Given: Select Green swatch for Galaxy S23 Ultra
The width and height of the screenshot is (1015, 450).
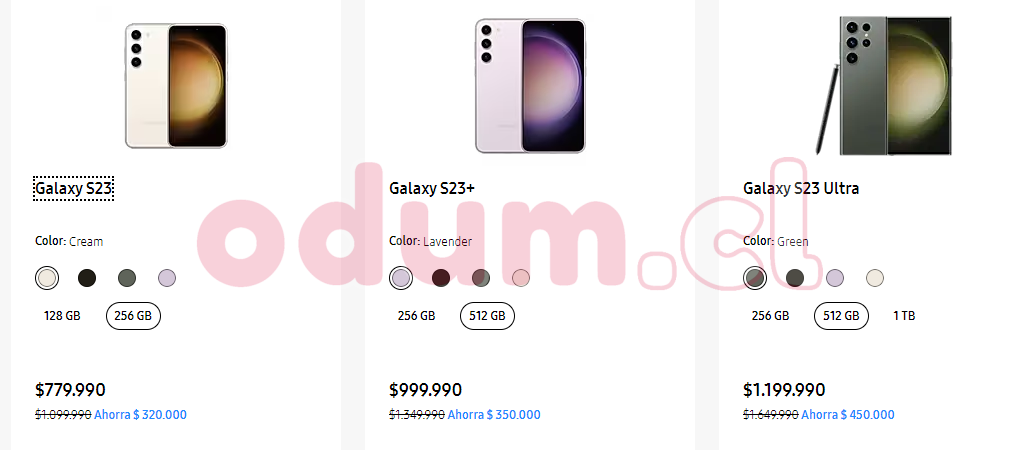Looking at the screenshot, I should point(755,278).
